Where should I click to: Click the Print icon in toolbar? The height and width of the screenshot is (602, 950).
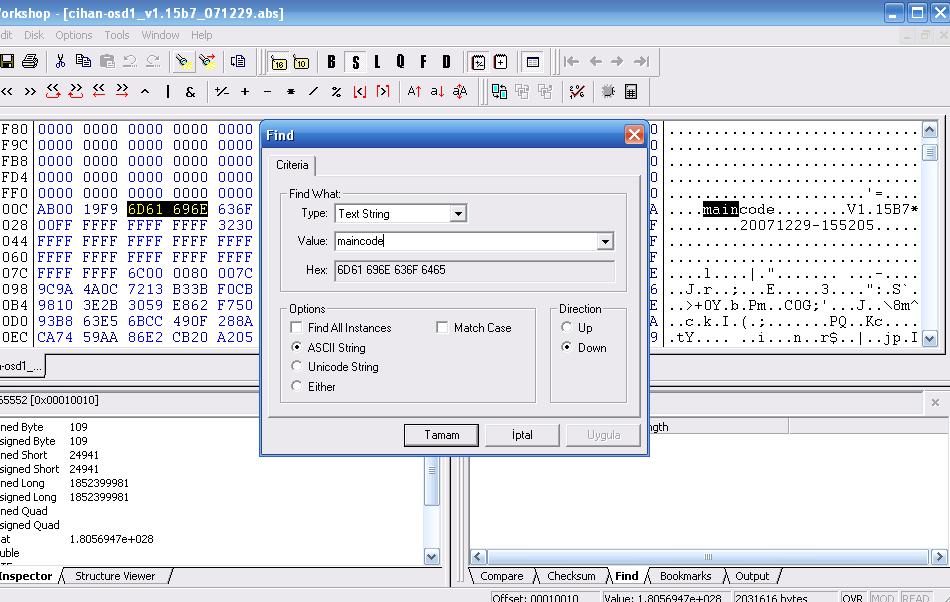tap(30, 62)
